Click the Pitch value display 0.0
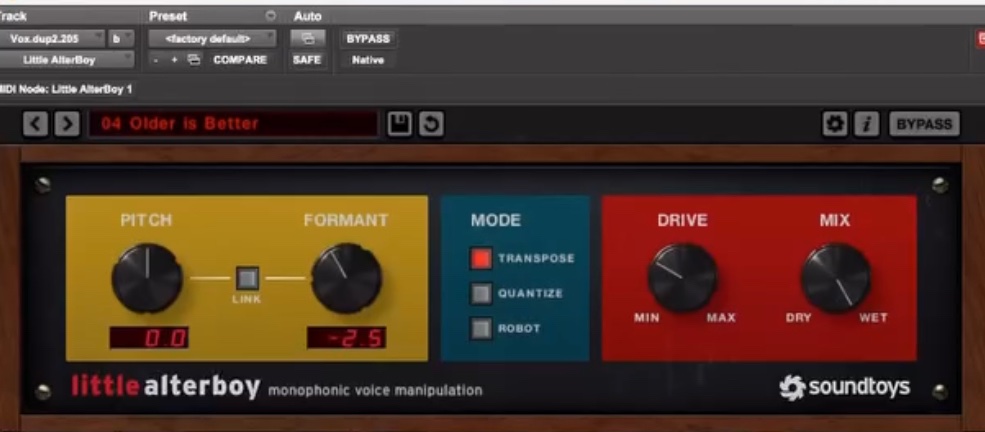 click(149, 338)
